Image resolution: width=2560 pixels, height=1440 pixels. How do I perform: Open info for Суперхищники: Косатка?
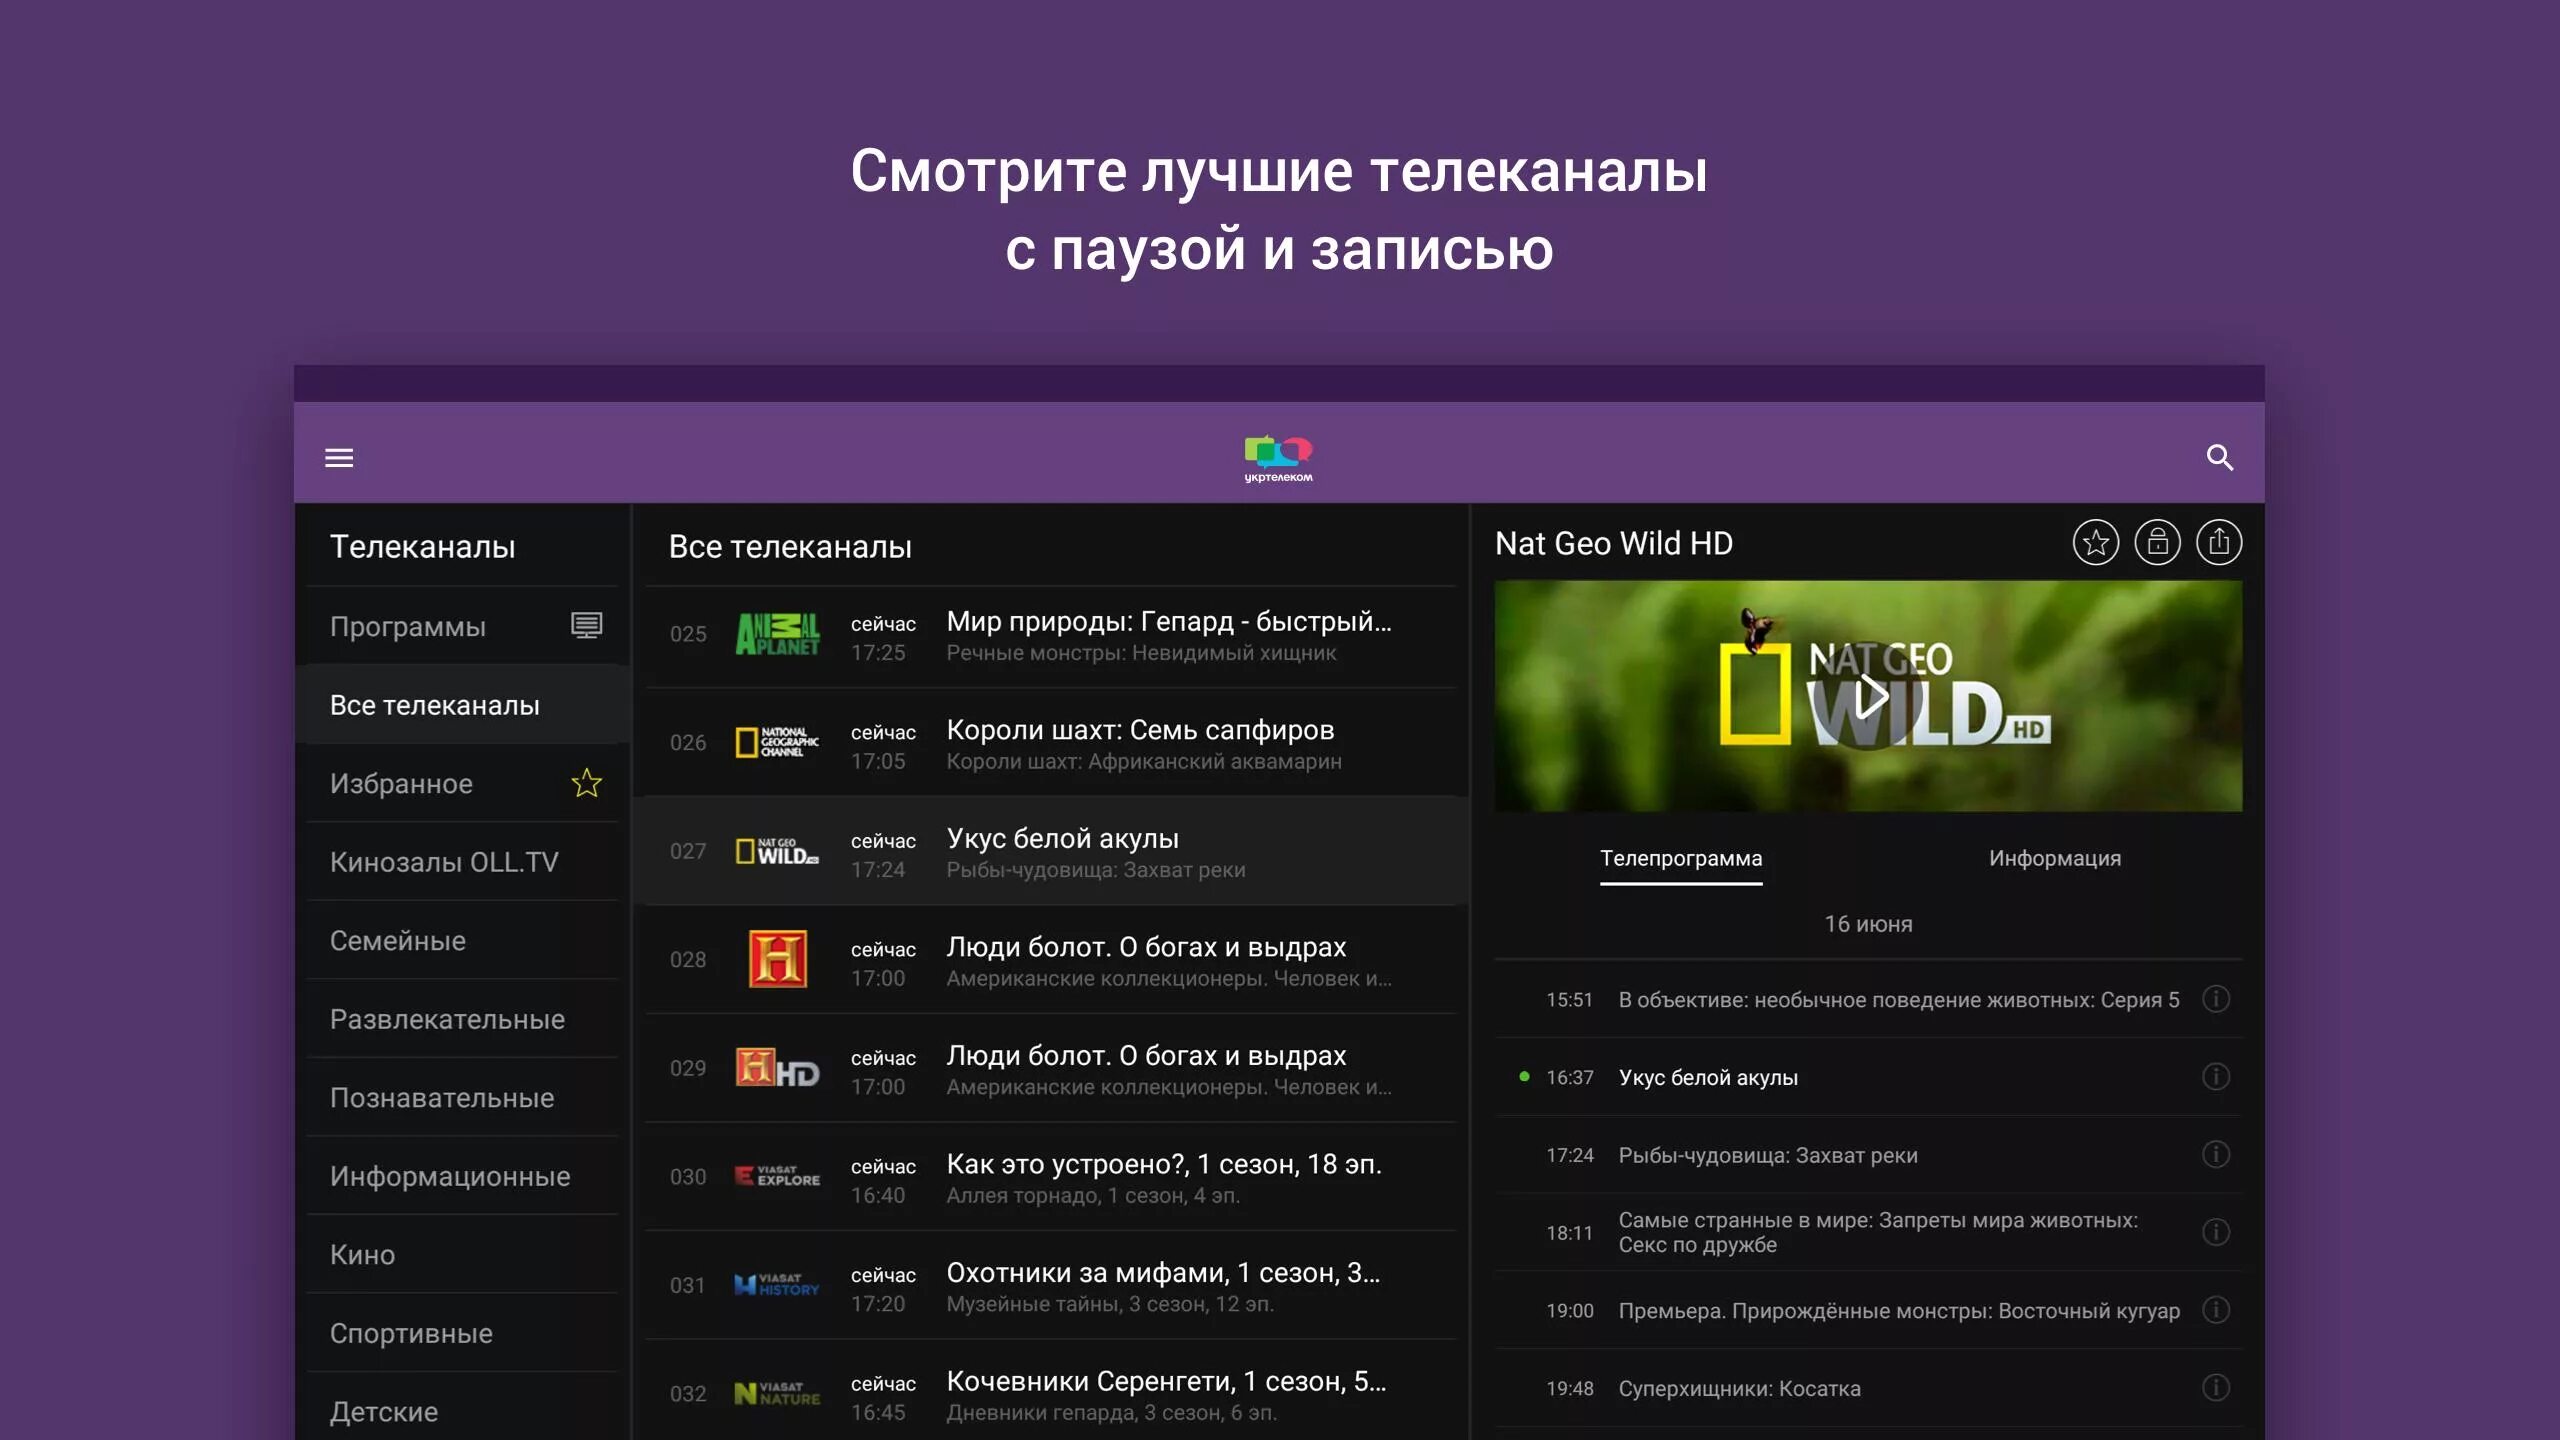(2215, 1388)
